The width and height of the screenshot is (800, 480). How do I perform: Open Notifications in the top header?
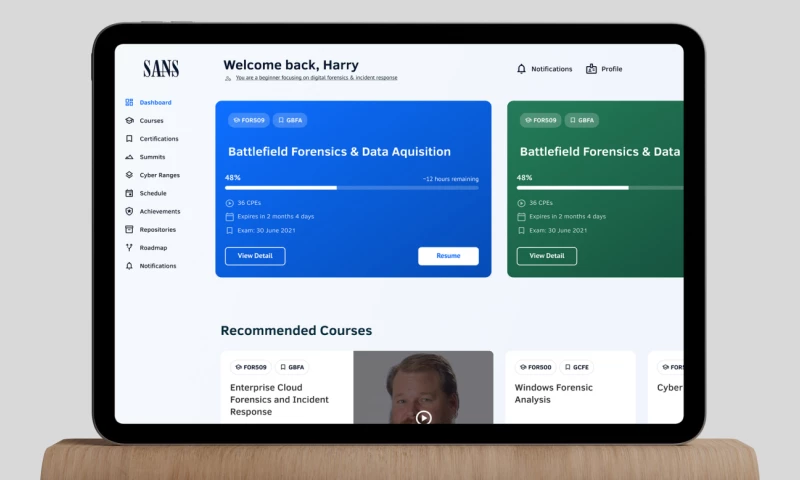click(544, 69)
